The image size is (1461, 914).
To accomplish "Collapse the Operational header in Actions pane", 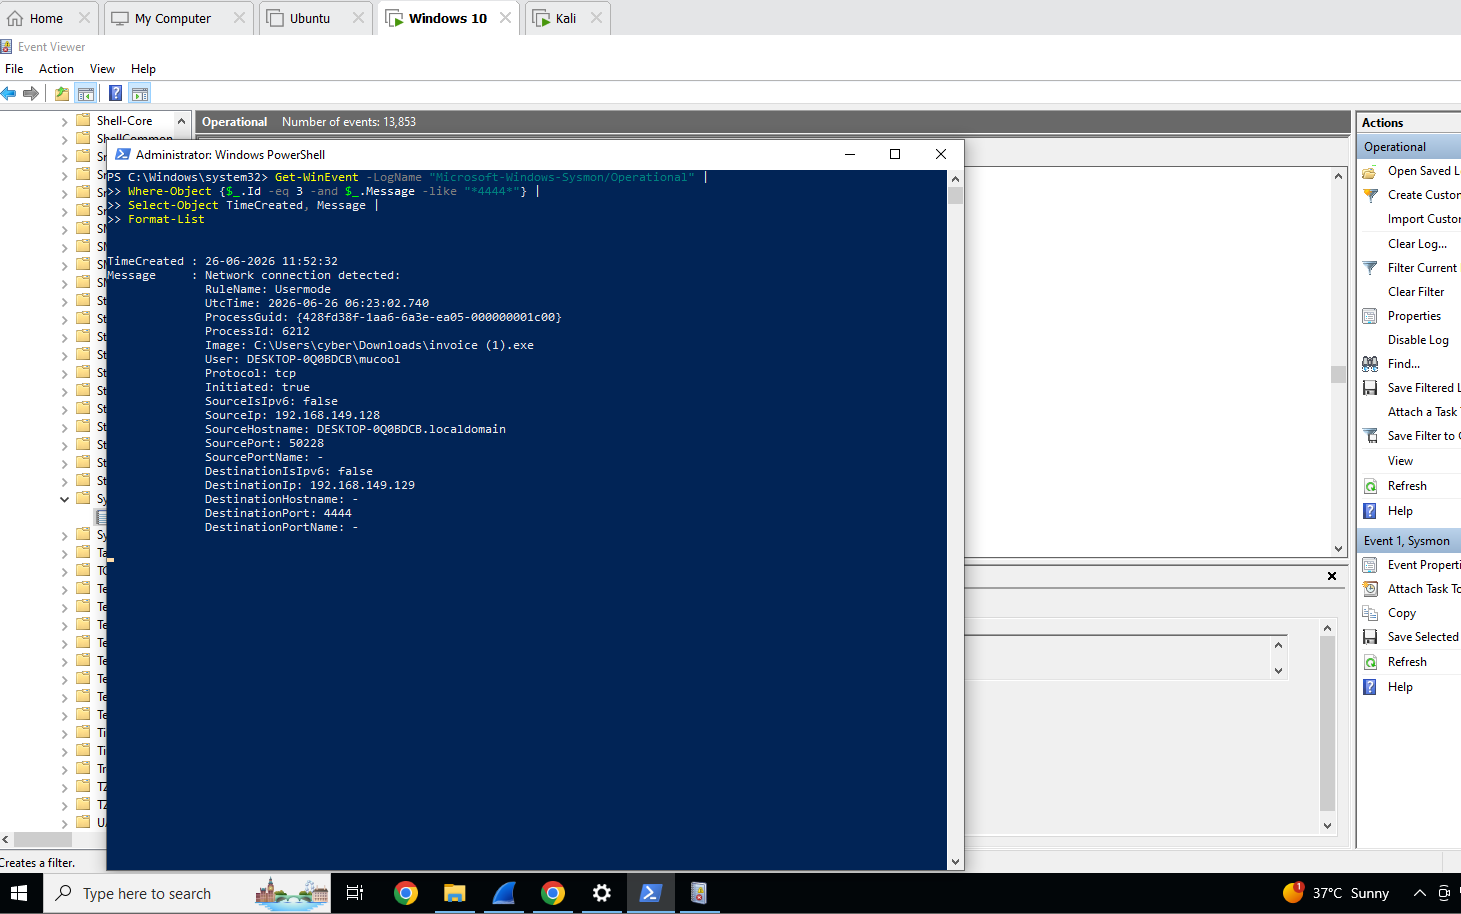I will coord(1408,147).
